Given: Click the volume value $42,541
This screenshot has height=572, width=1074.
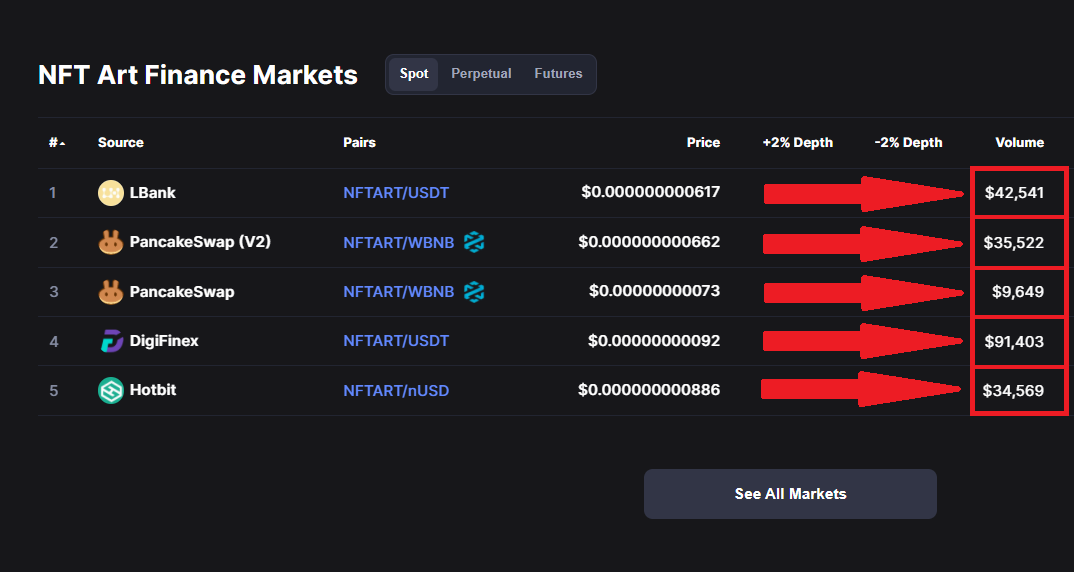Looking at the screenshot, I should point(1014,193).
